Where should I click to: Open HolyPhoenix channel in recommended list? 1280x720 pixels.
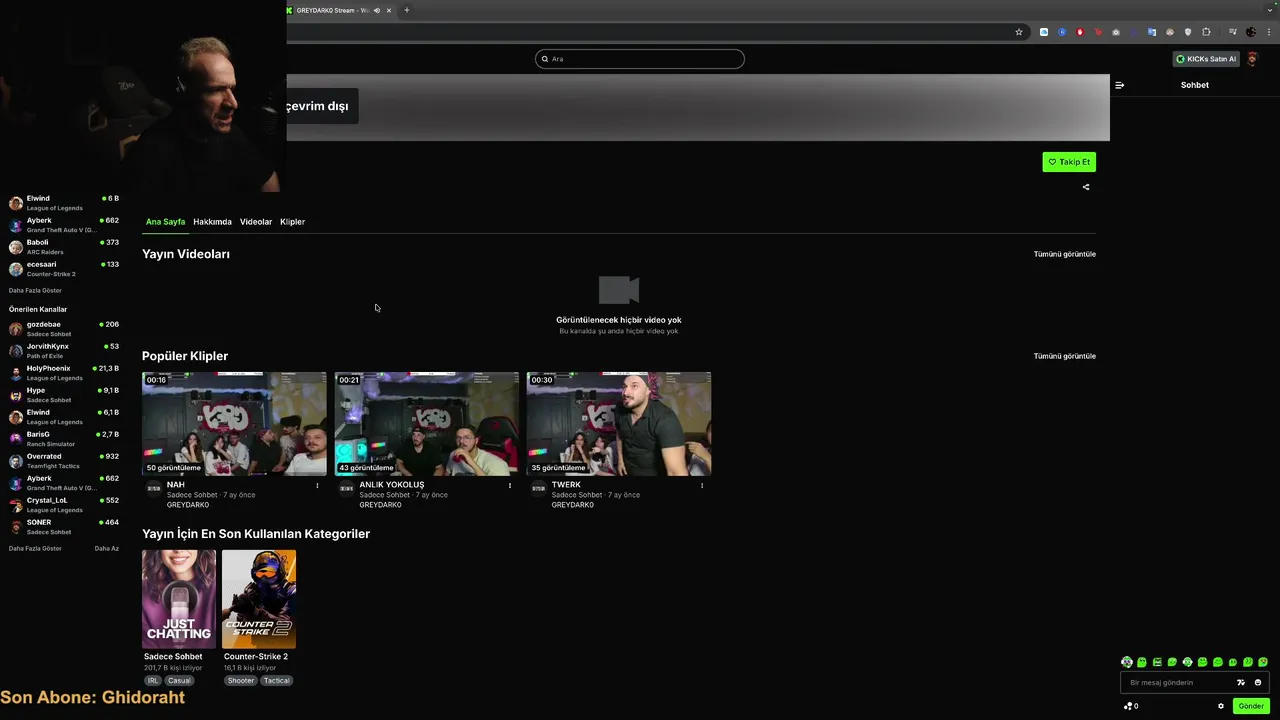pos(64,373)
